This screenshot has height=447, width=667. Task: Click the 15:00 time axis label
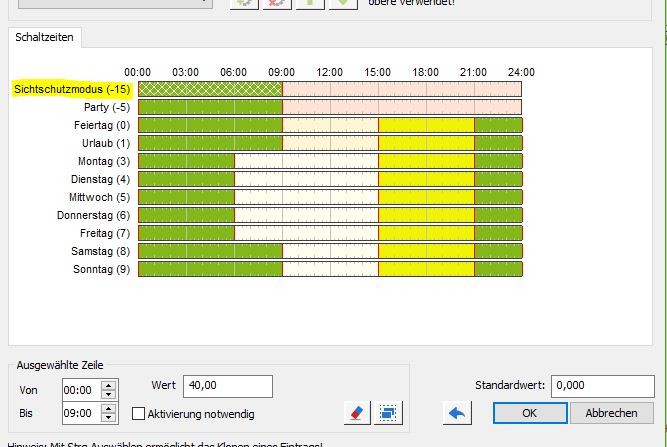(x=377, y=72)
